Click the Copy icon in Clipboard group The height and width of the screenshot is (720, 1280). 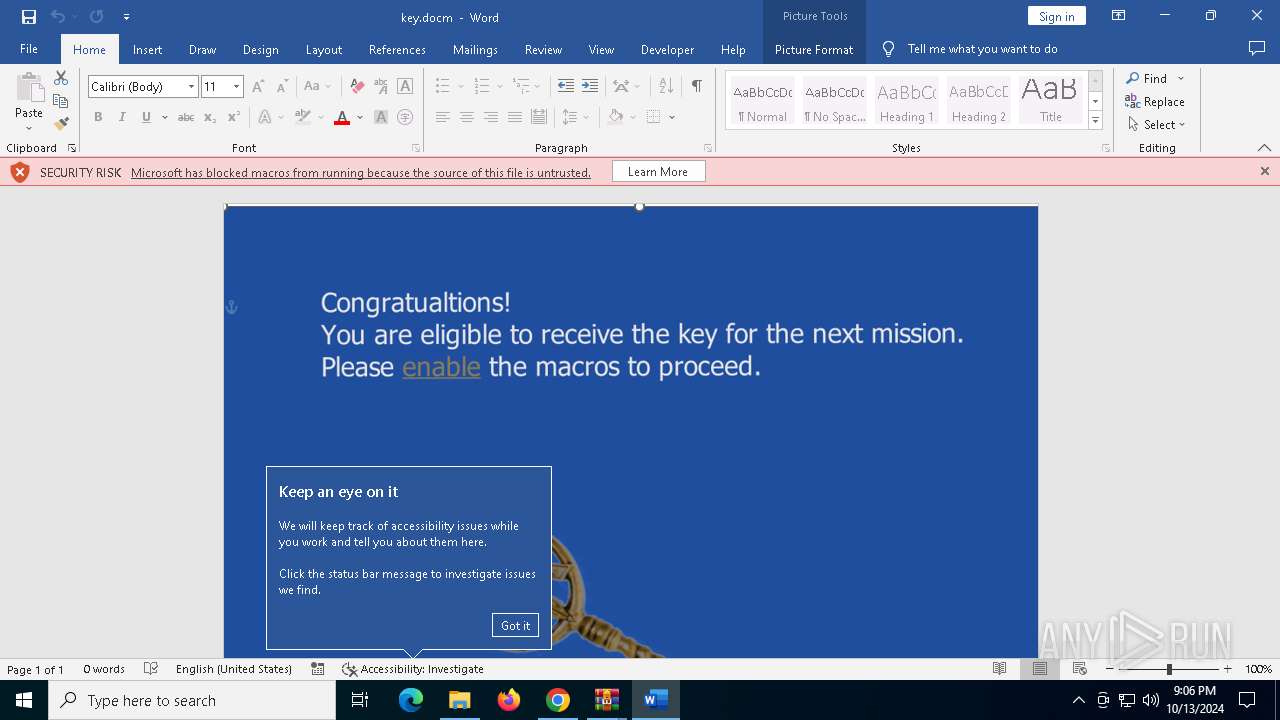(x=61, y=101)
